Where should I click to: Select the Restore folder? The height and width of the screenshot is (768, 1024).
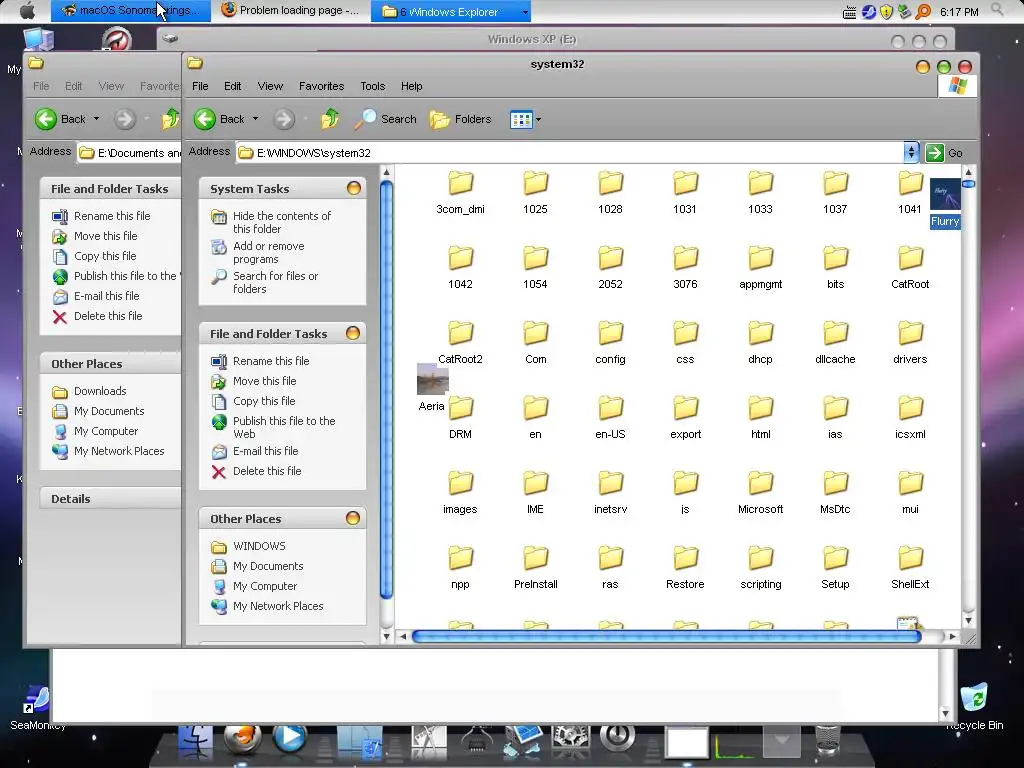[685, 569]
